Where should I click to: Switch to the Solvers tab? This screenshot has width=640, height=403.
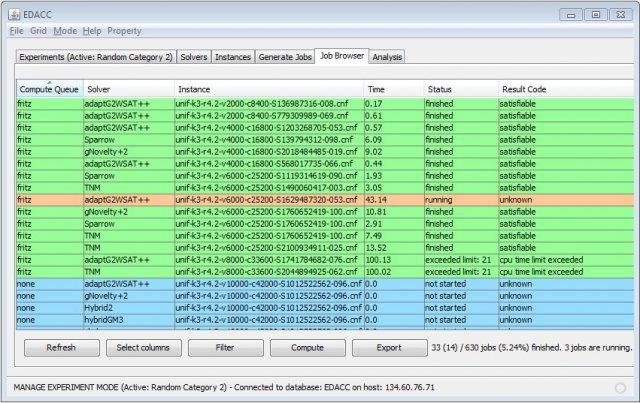(x=194, y=57)
